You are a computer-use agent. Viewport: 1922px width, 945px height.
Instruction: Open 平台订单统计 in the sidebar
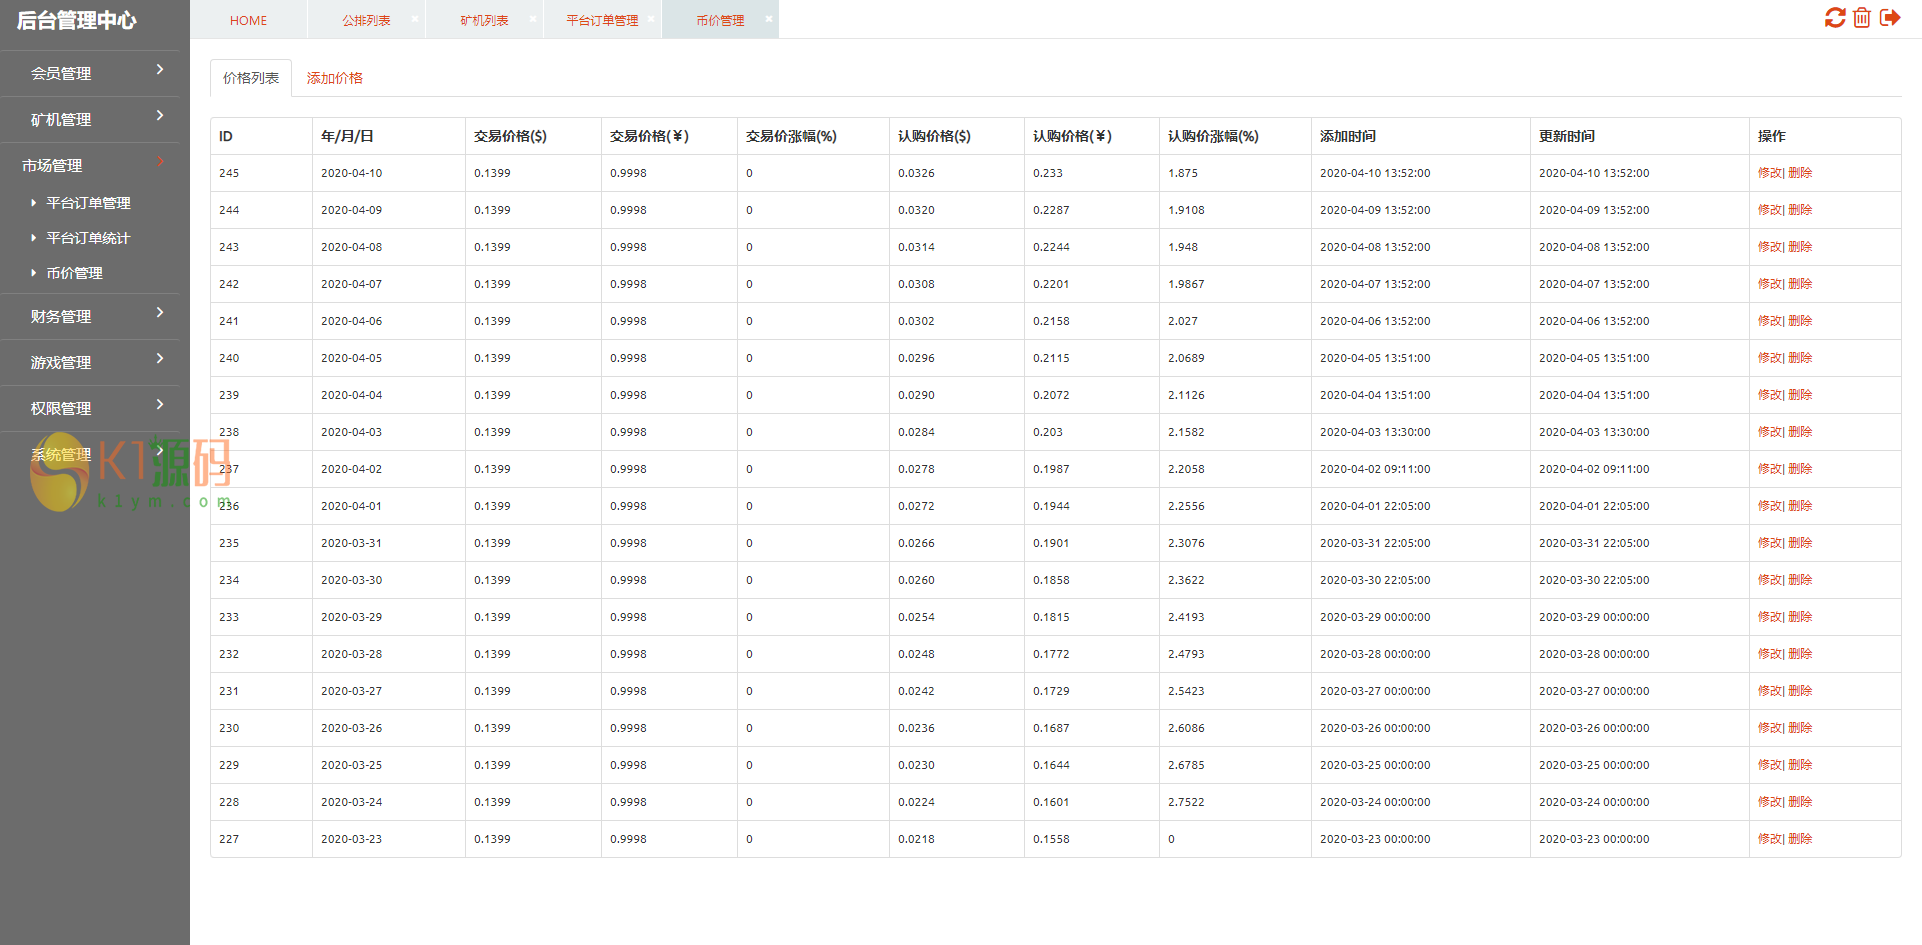[88, 238]
